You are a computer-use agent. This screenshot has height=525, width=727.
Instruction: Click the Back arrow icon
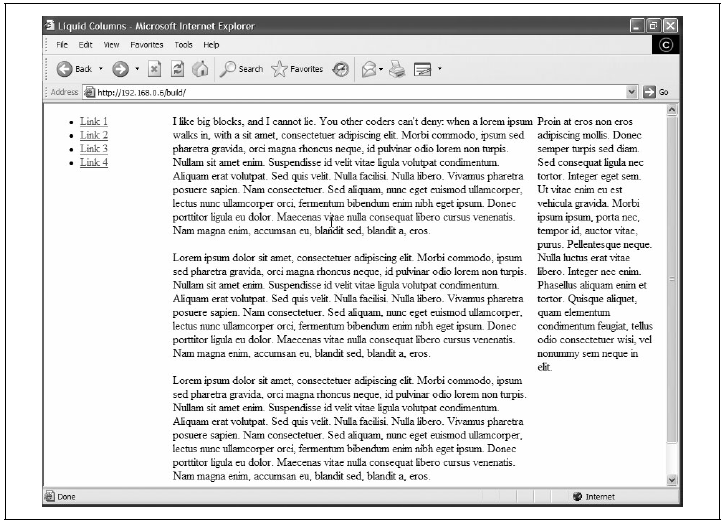point(64,69)
